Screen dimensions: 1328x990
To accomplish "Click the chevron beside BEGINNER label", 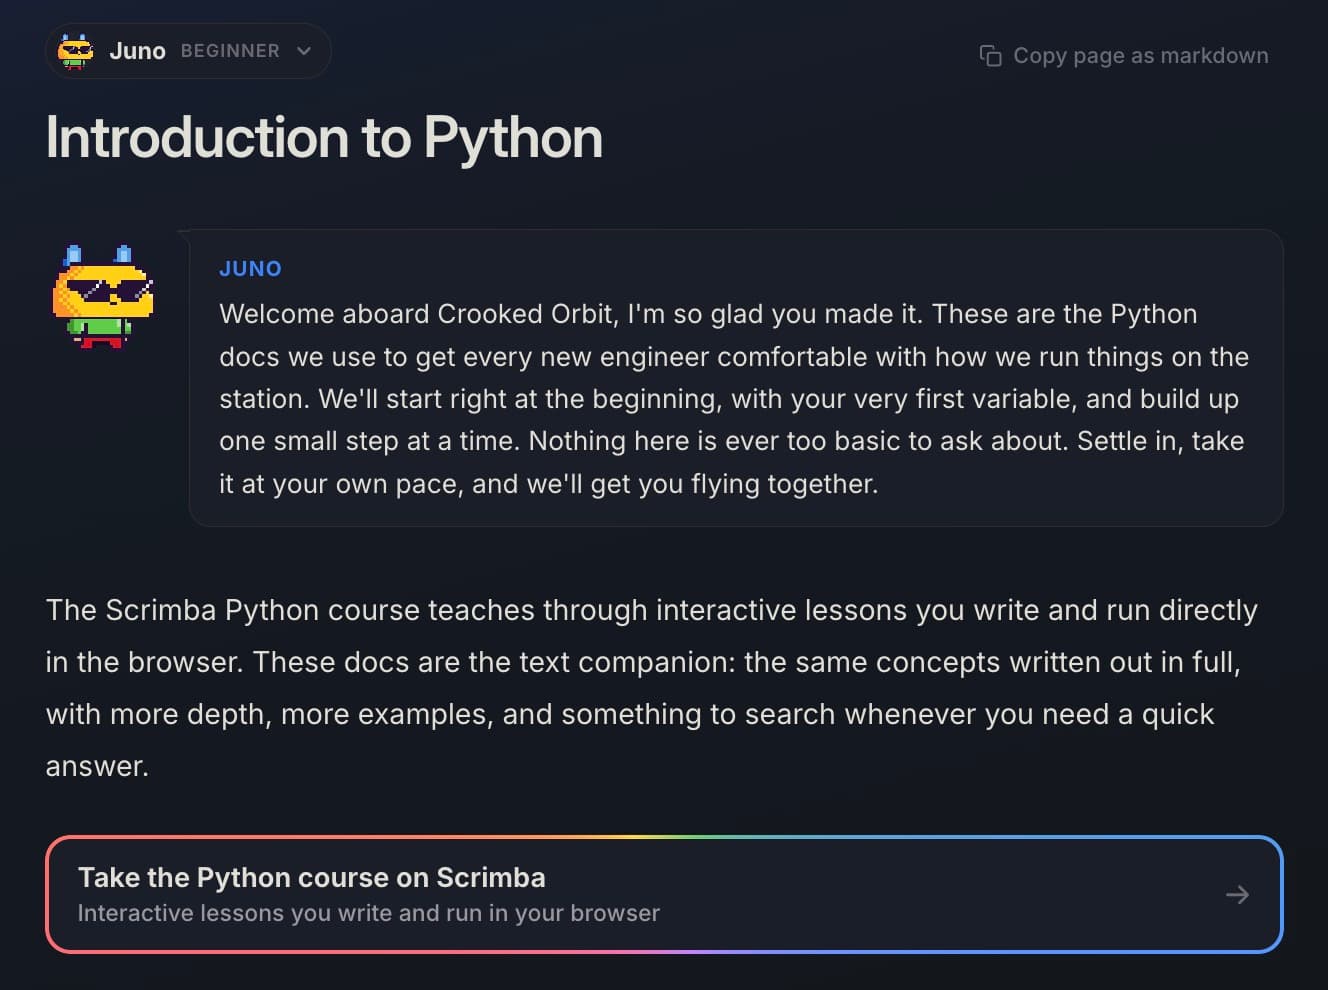I will pos(304,51).
